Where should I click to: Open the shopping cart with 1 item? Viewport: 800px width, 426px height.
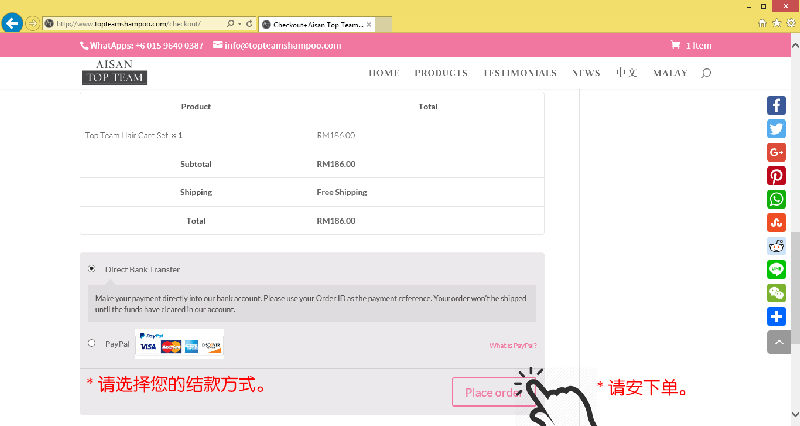(691, 45)
